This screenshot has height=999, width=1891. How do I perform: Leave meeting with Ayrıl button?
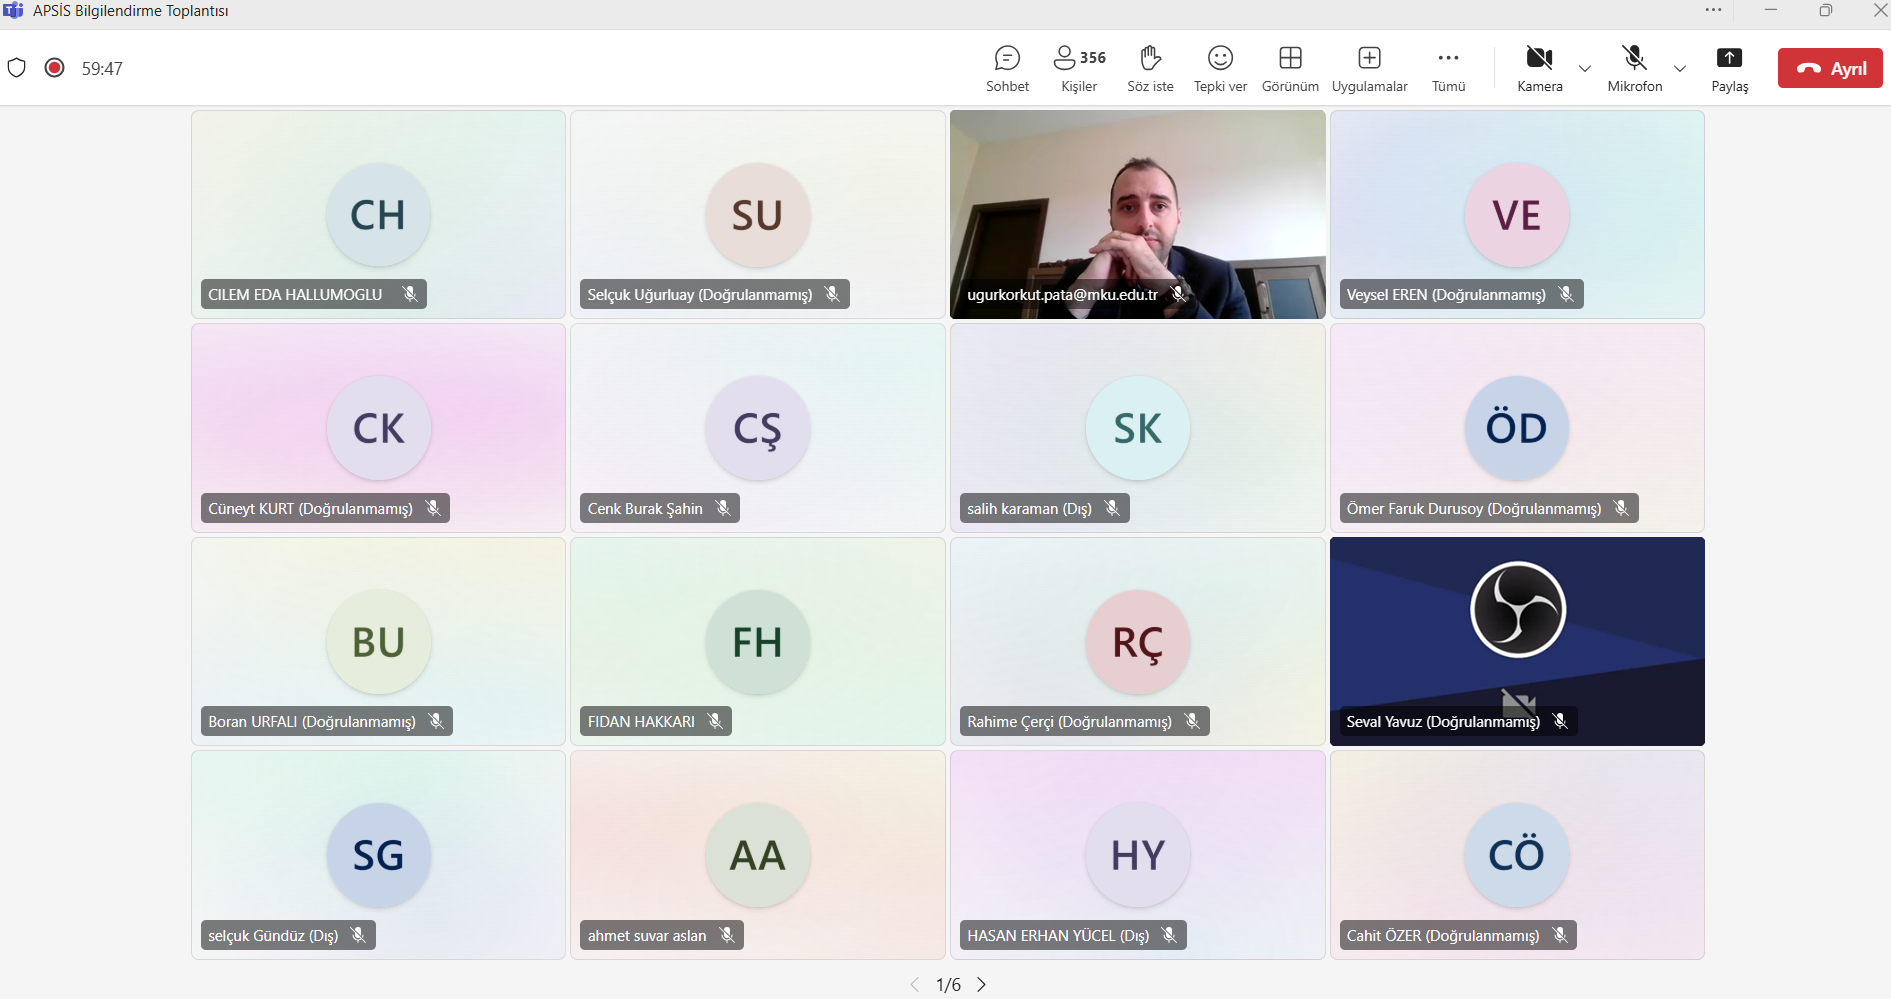1829,68
